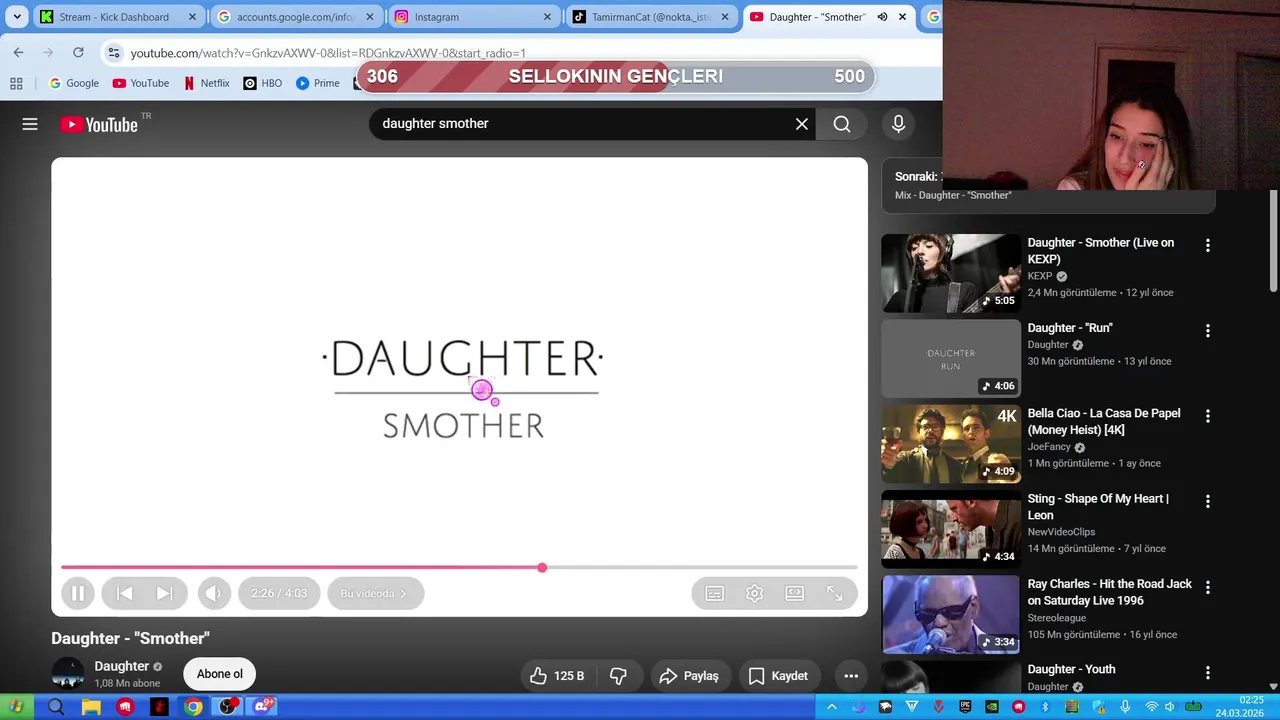Open options for Smother Live on KEXP
This screenshot has height=720, width=1280.
coord(1207,245)
